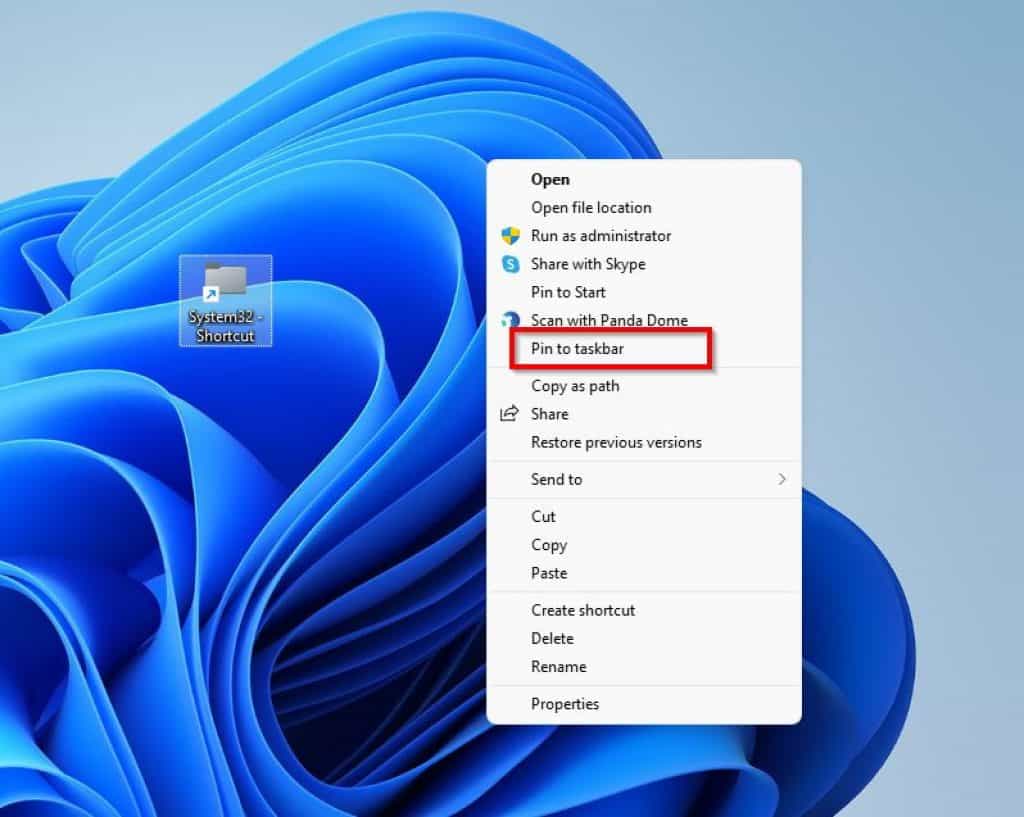The image size is (1024, 817).
Task: Select Share with Skype
Action: pos(644,264)
